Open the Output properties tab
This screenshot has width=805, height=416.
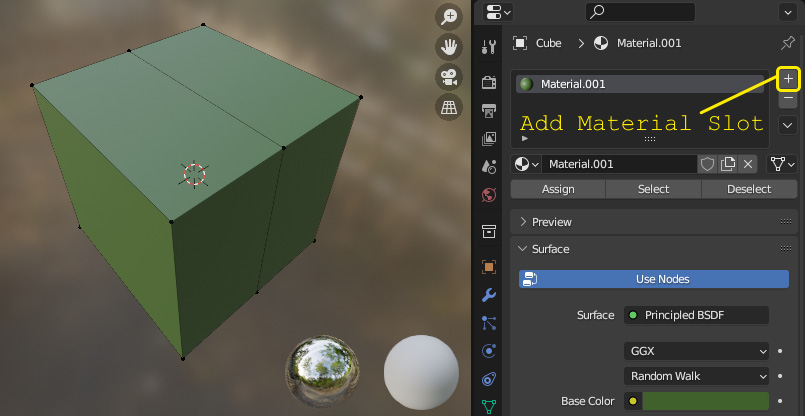489,110
